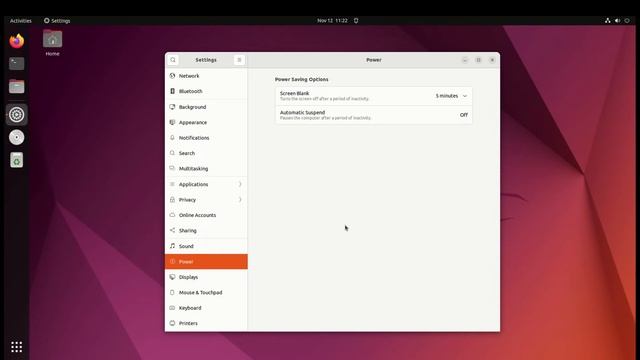Viewport: 640px width, 360px height.
Task: Click the search icon in Settings header
Action: pyautogui.click(x=173, y=60)
